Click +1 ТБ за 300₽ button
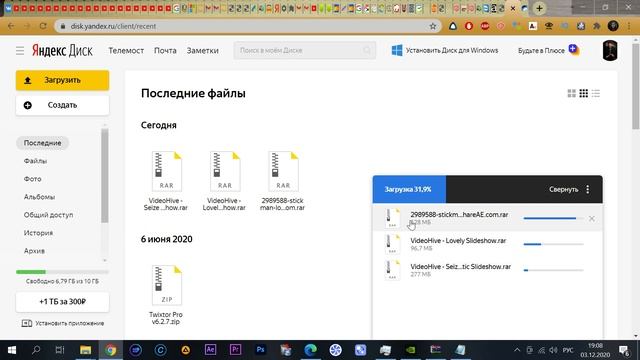Screen dimensions: 640x360 (x=62, y=302)
